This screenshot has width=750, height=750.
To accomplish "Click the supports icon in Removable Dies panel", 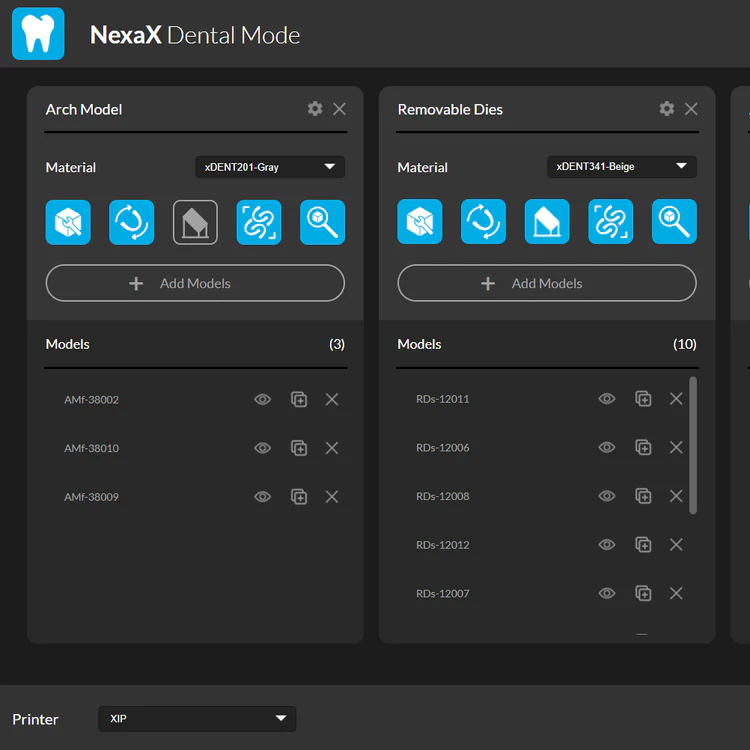I will [x=547, y=222].
